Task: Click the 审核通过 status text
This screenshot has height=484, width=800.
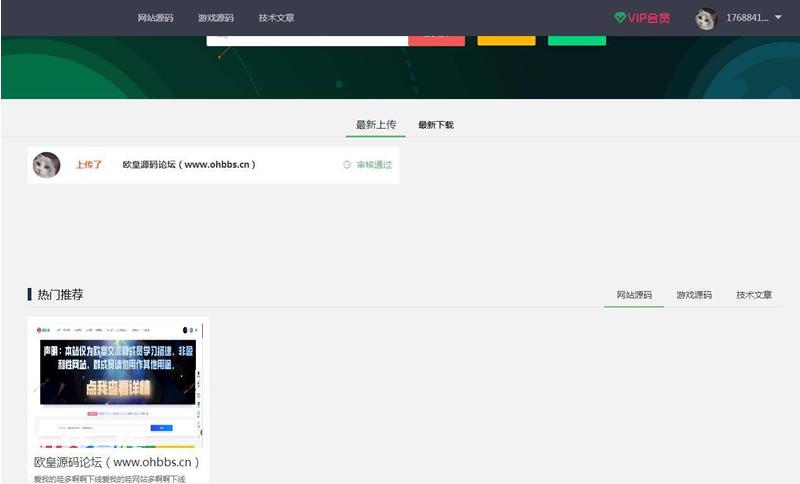Action: (x=374, y=165)
